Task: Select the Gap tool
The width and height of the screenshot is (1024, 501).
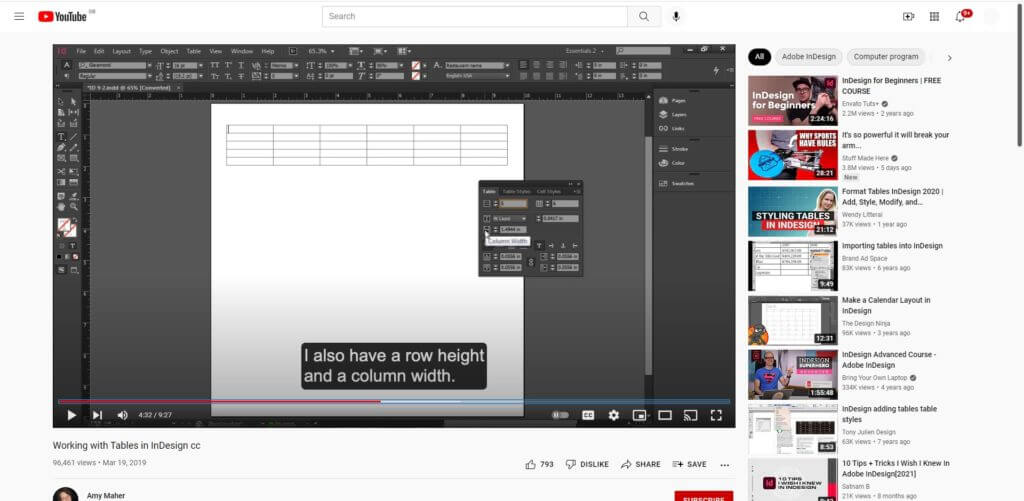Action: pyautogui.click(x=73, y=112)
